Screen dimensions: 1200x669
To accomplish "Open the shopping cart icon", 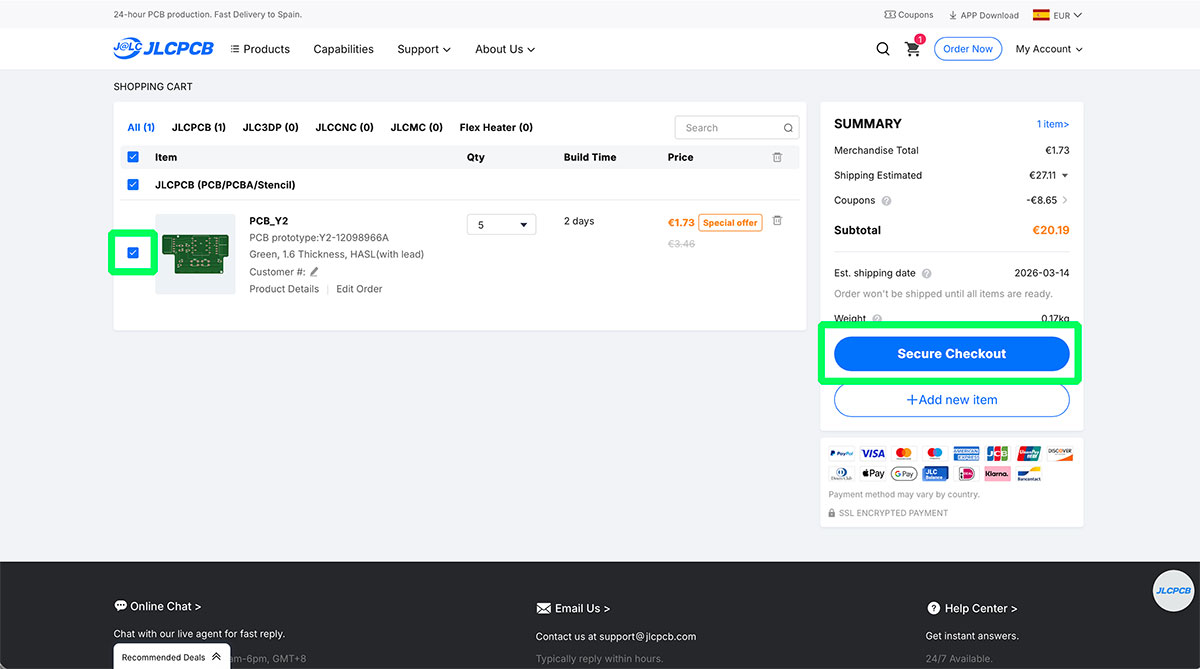I will pos(912,49).
